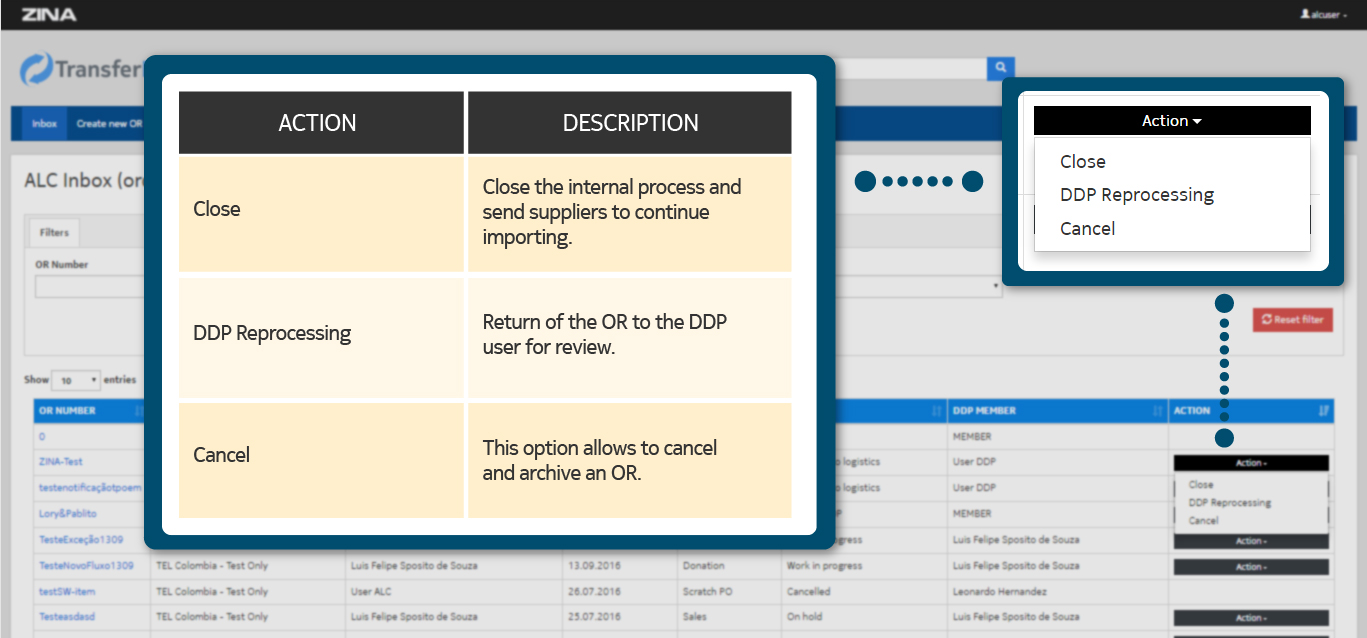Click the sort arrows in OR NUMBER column header

[138, 411]
